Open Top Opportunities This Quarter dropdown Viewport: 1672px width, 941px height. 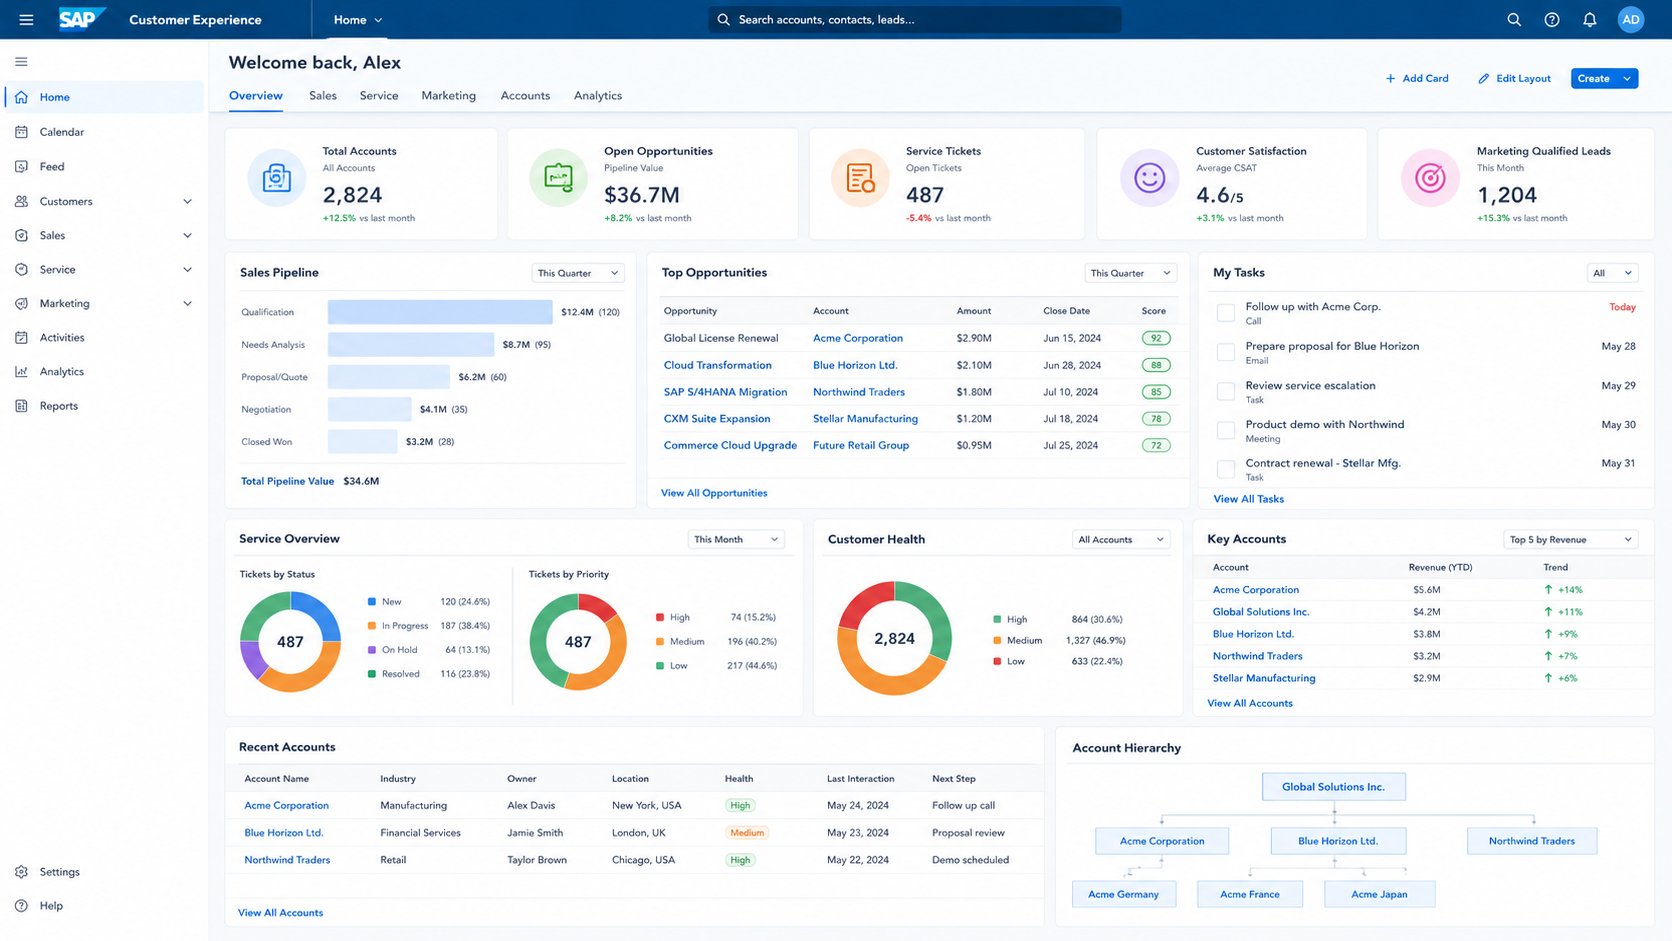pyautogui.click(x=1131, y=273)
